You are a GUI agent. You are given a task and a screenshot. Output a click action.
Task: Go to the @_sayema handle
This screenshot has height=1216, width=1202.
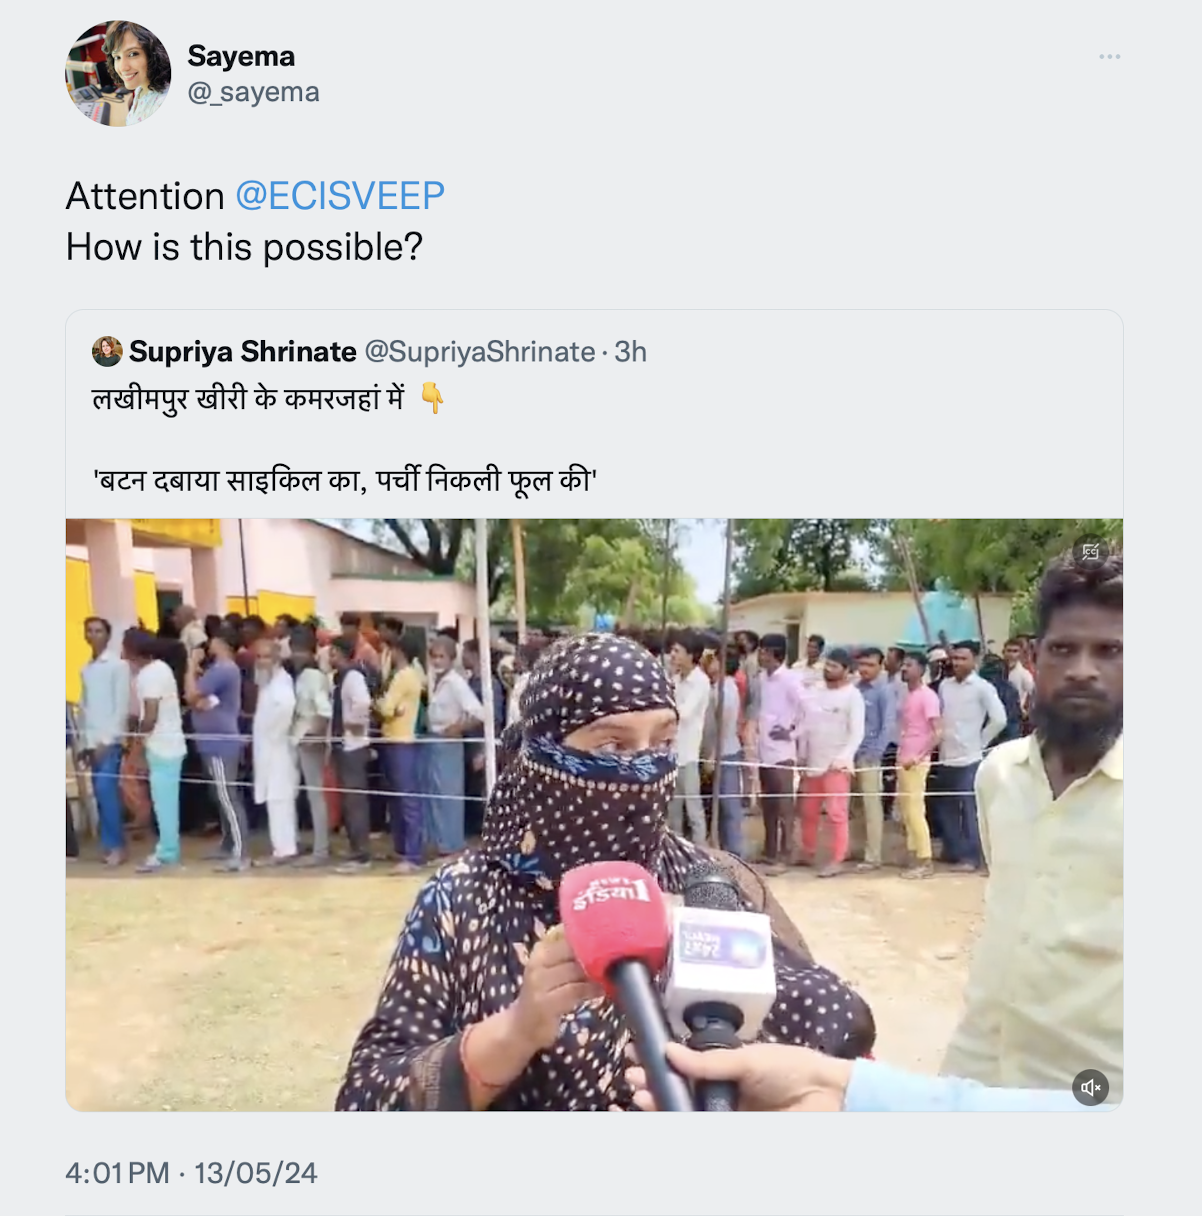pyautogui.click(x=254, y=92)
